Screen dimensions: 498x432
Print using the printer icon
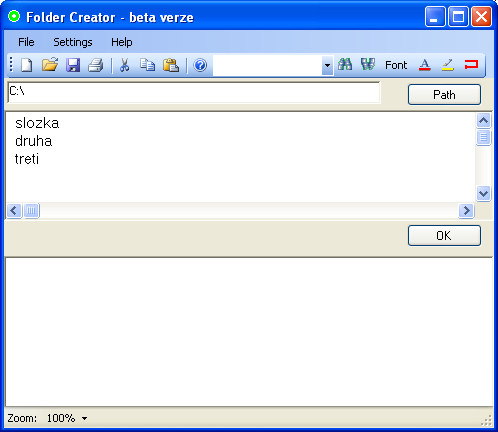click(x=96, y=65)
